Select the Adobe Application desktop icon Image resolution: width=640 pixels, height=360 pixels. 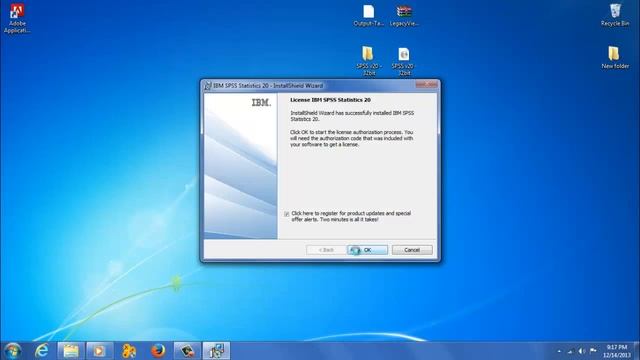tap(17, 18)
